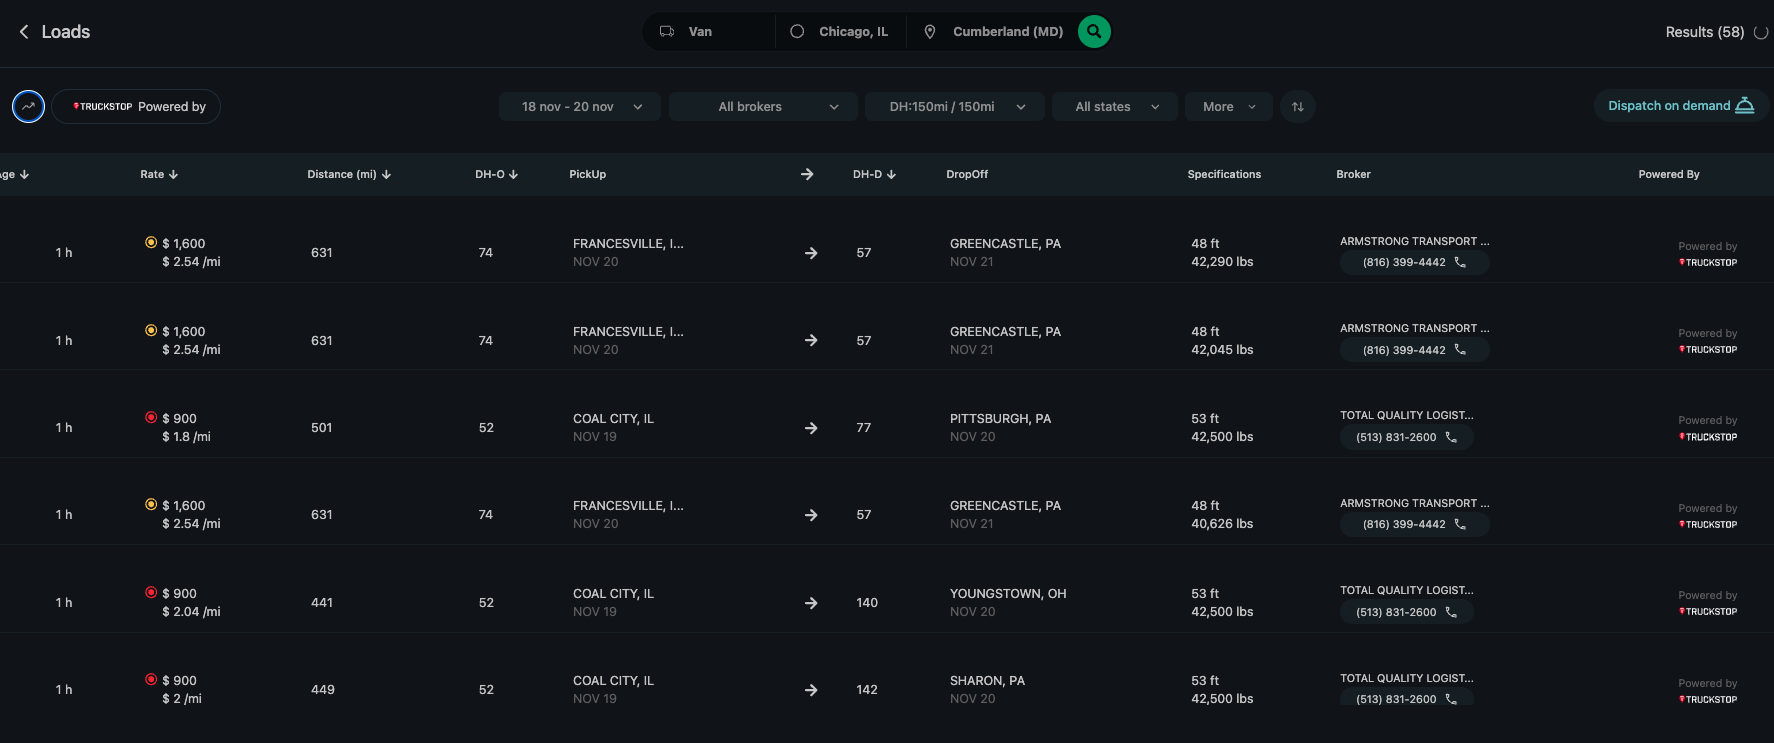Screen dimensions: 1774x743
Task: Click route arrow on the 40,626 lbs row
Action: coord(811,515)
